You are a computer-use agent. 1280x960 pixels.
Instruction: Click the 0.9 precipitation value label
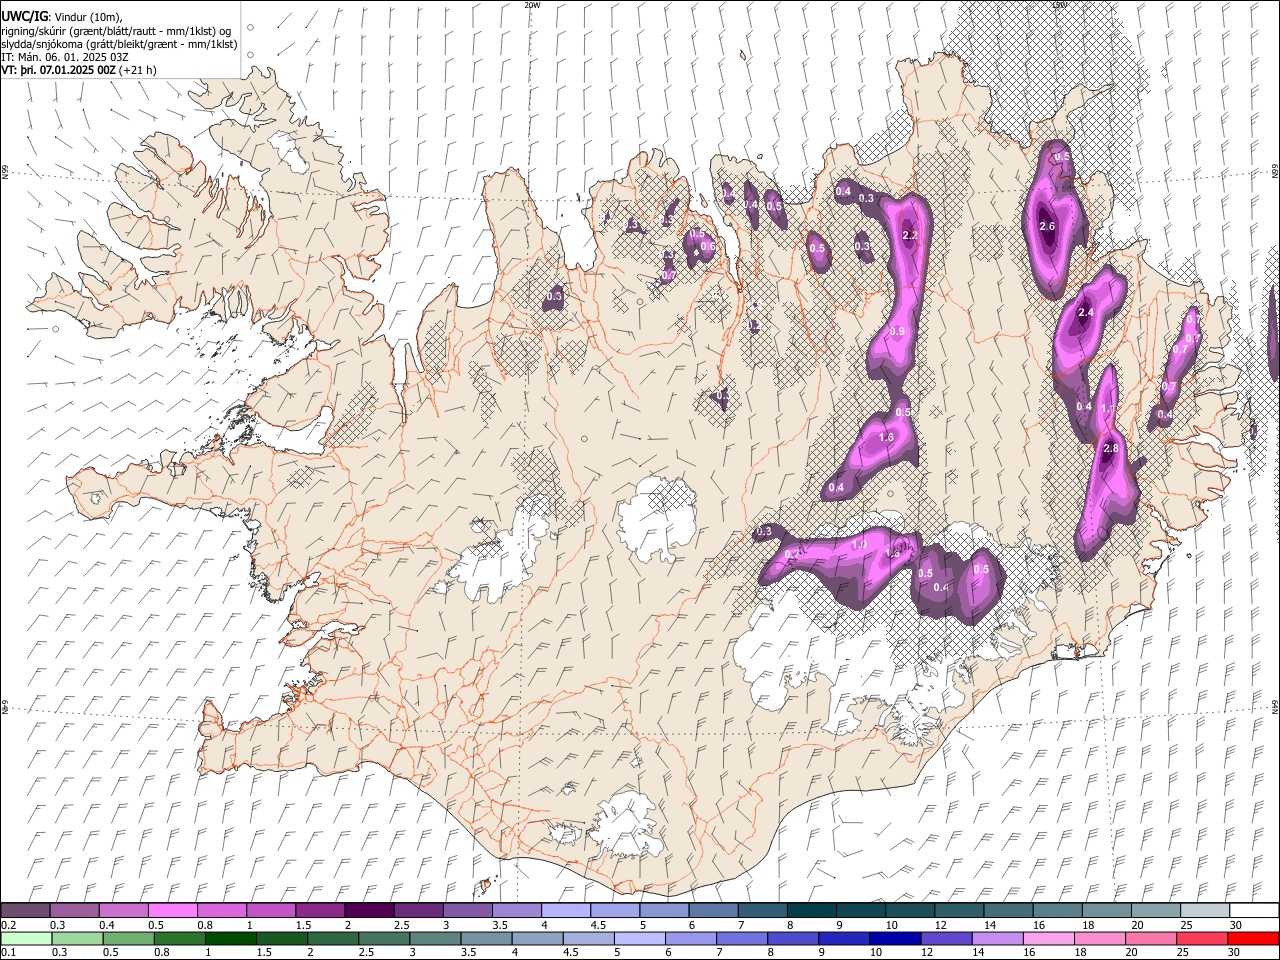pos(897,332)
